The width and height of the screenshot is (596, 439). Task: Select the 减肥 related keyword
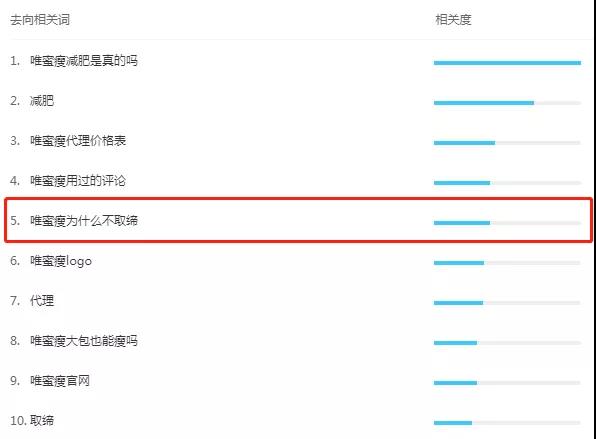click(42, 101)
